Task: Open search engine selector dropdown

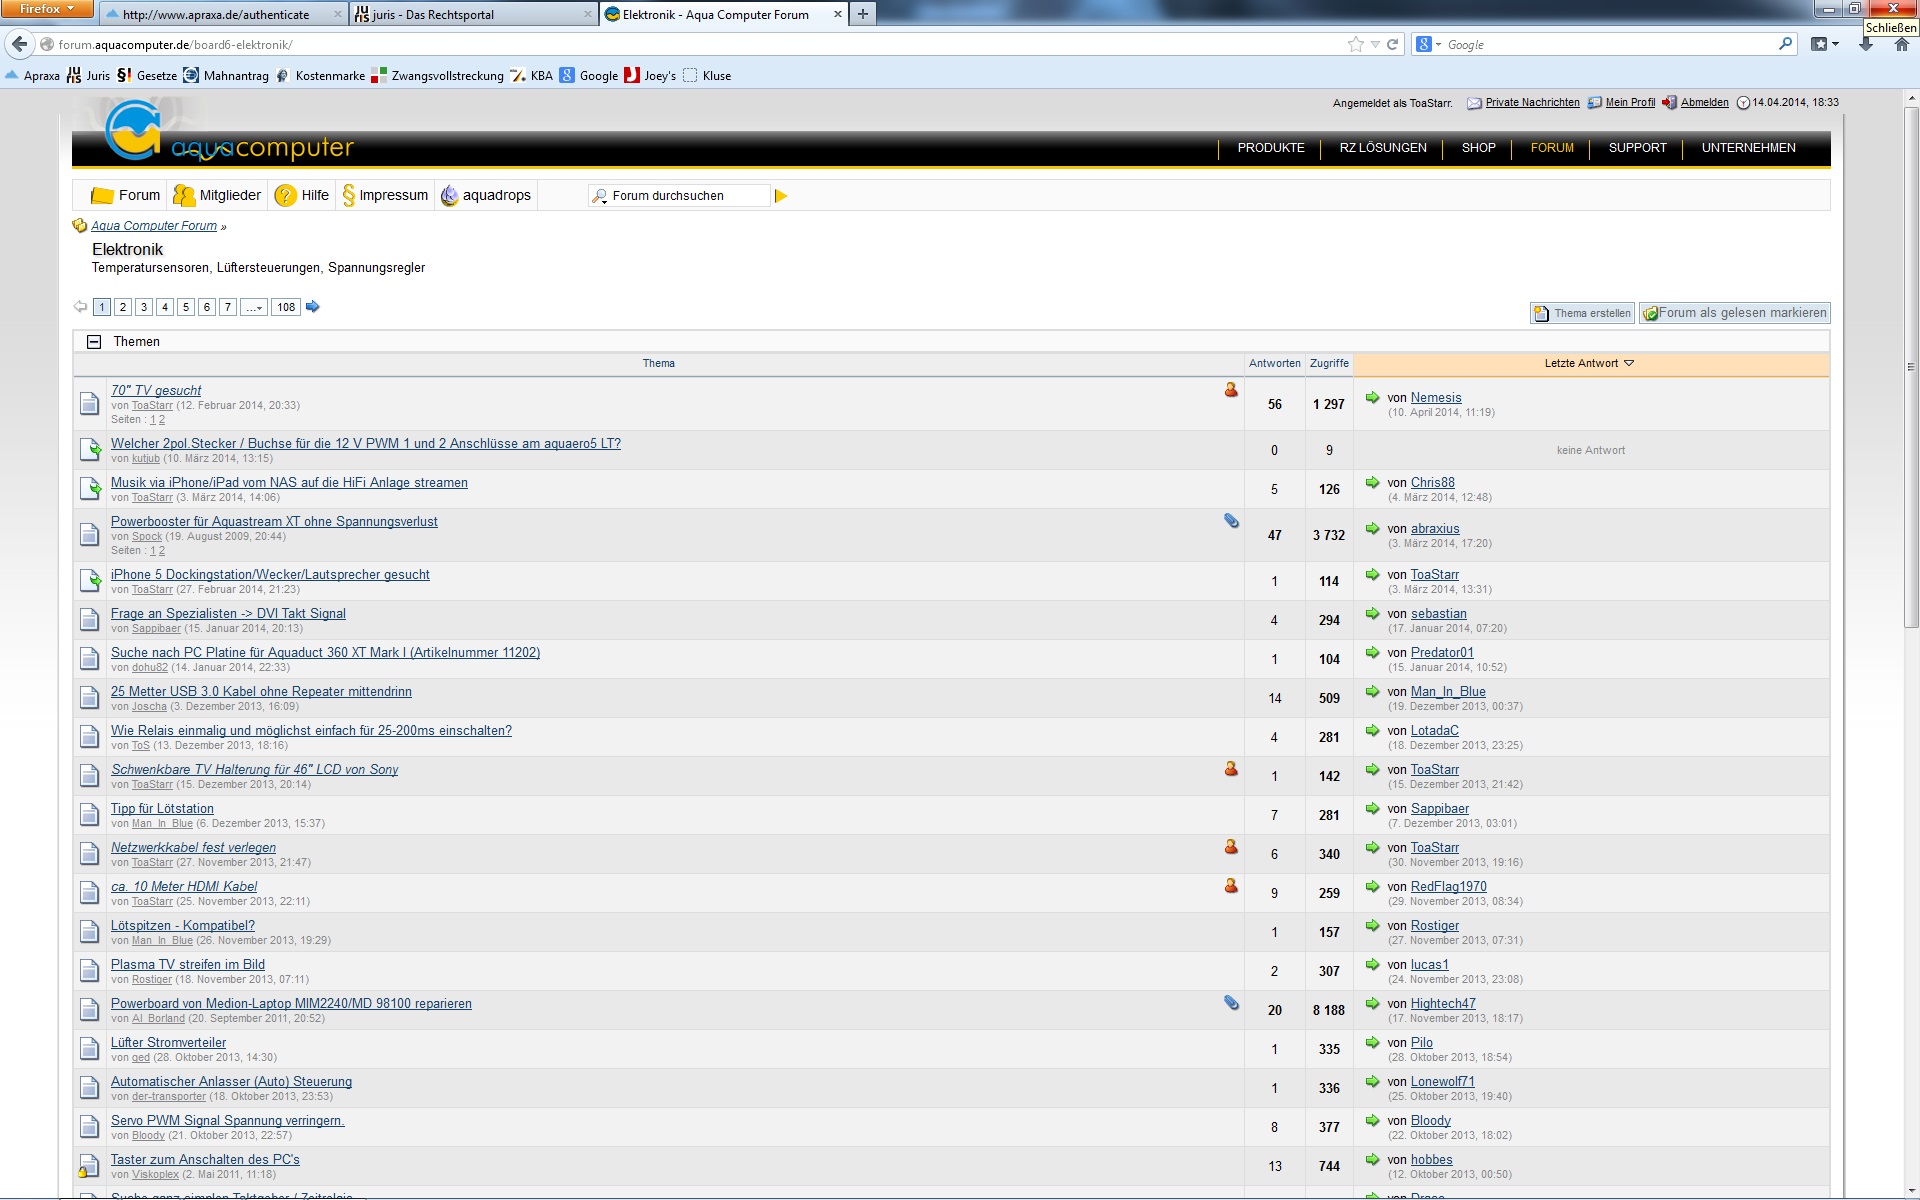Action: [x=1428, y=44]
